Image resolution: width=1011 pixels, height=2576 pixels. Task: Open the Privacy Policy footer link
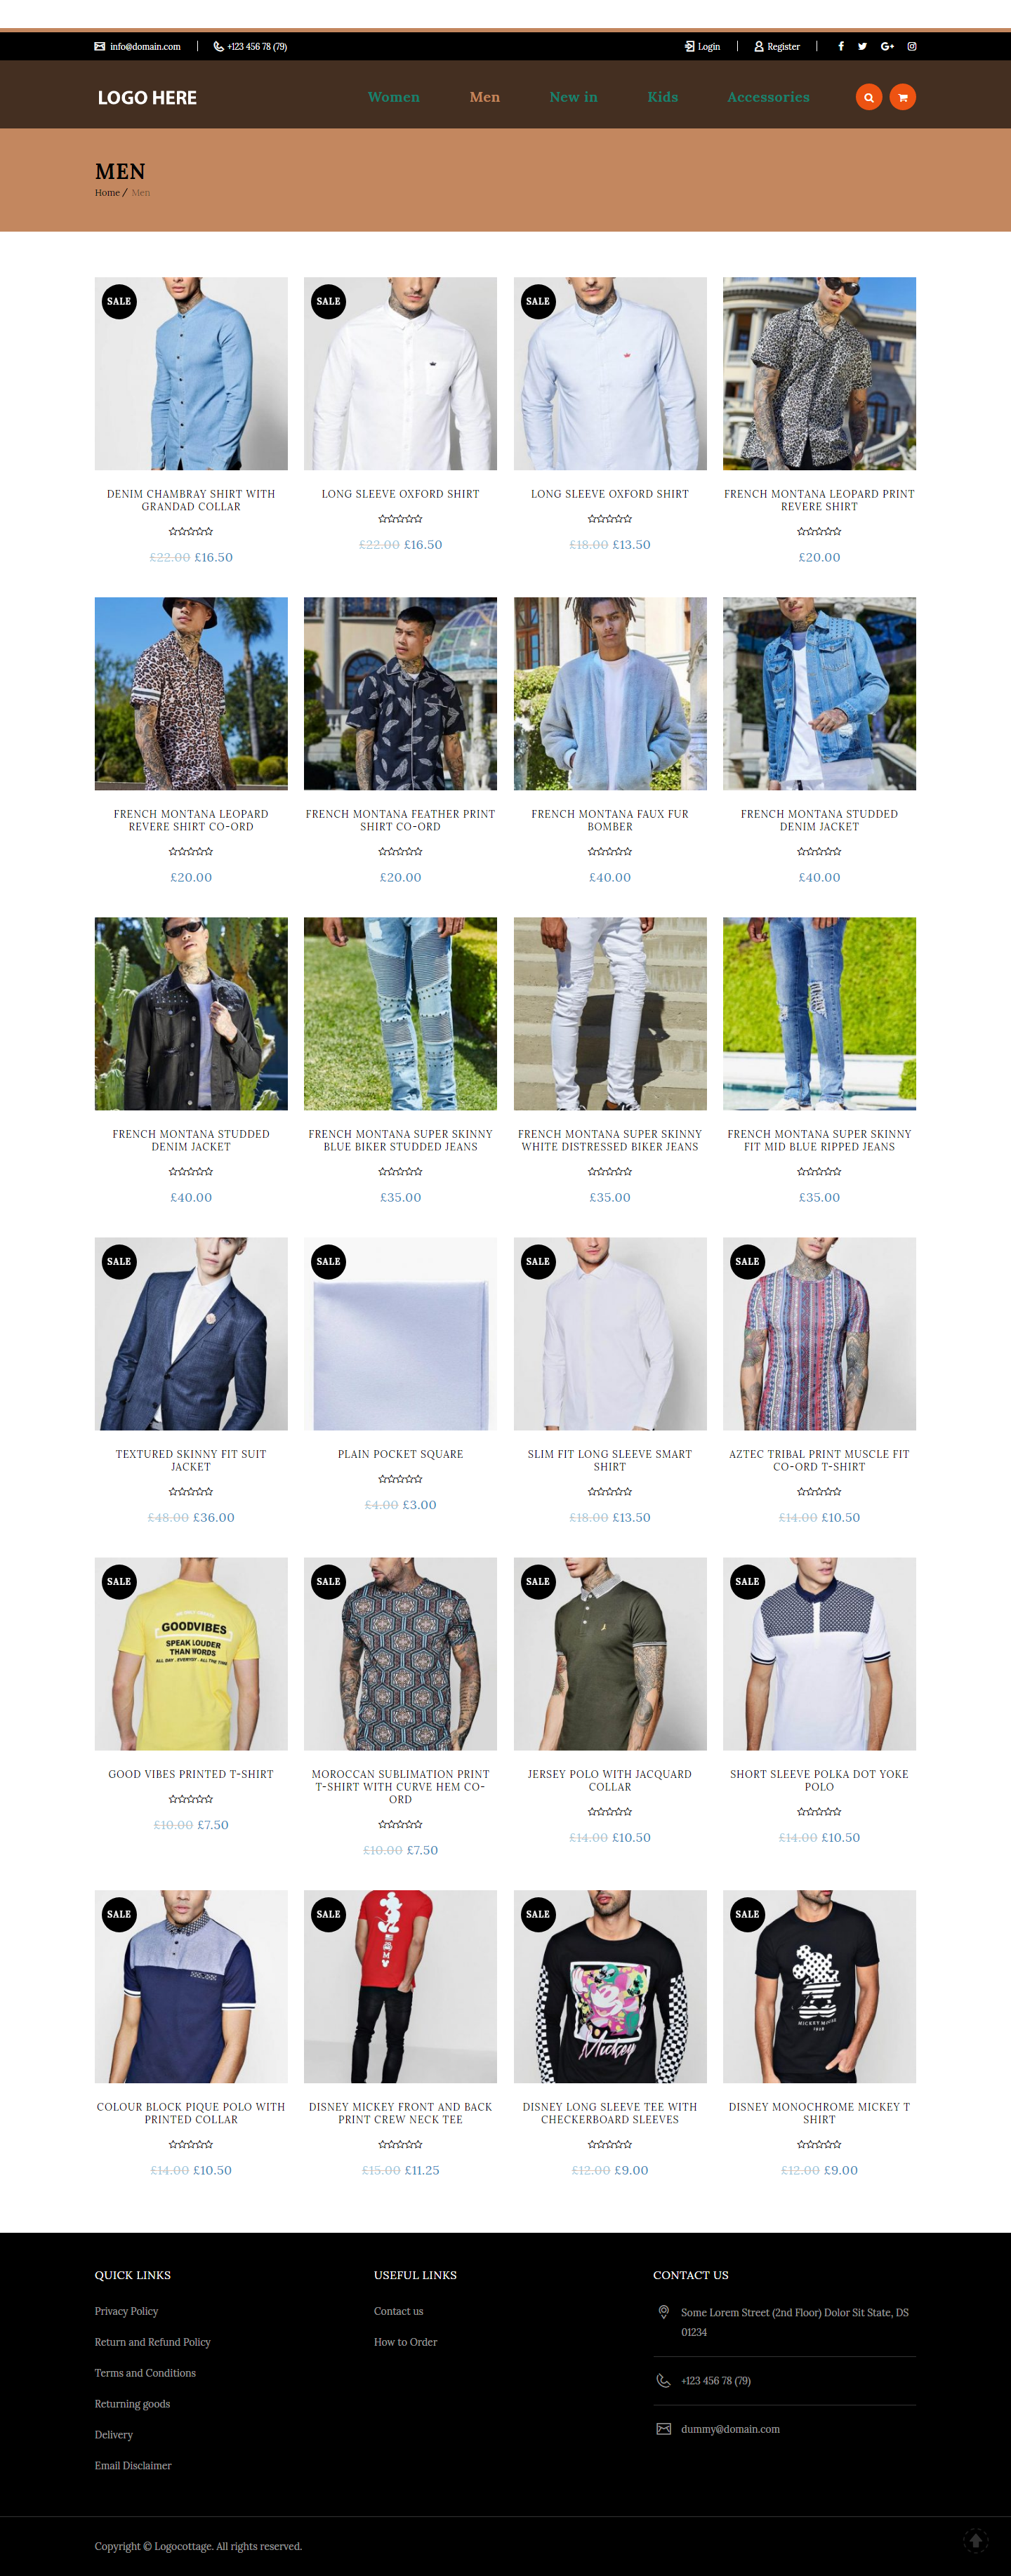tap(126, 2311)
